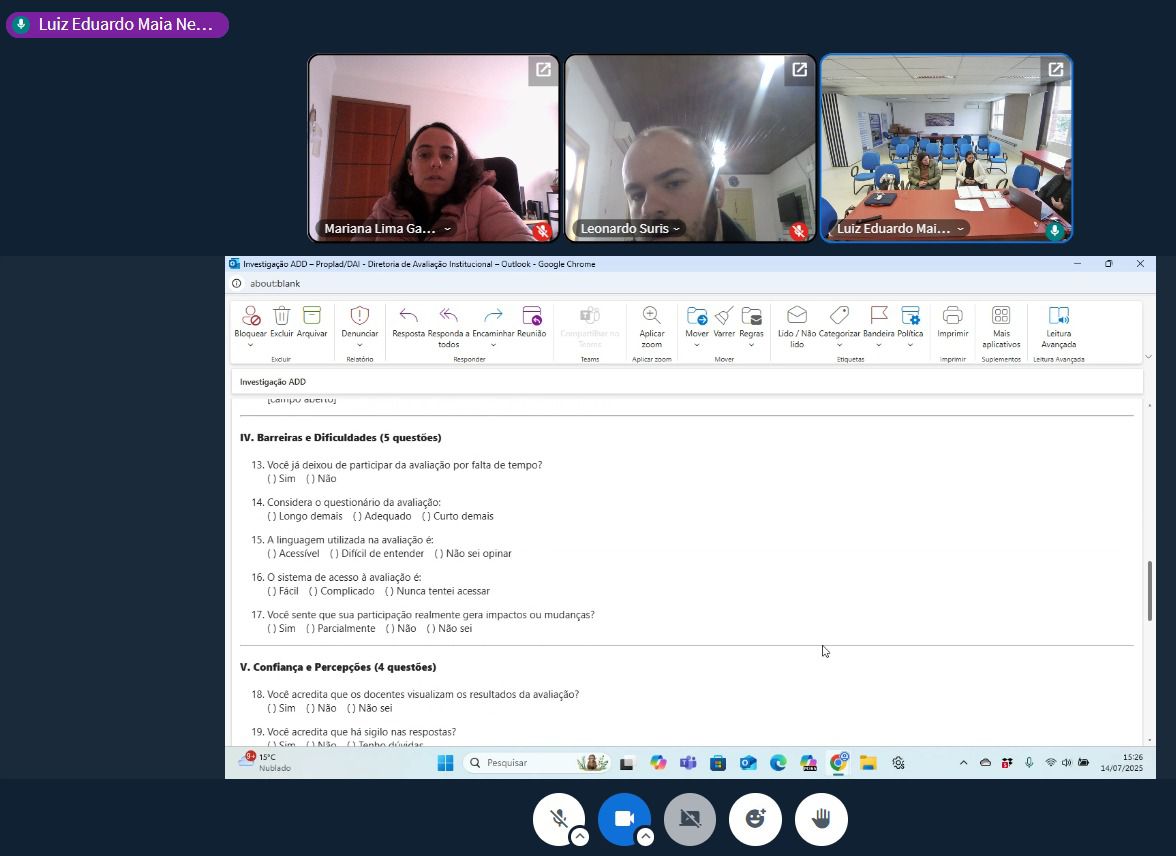Click the Imprimir printer icon

click(x=952, y=317)
